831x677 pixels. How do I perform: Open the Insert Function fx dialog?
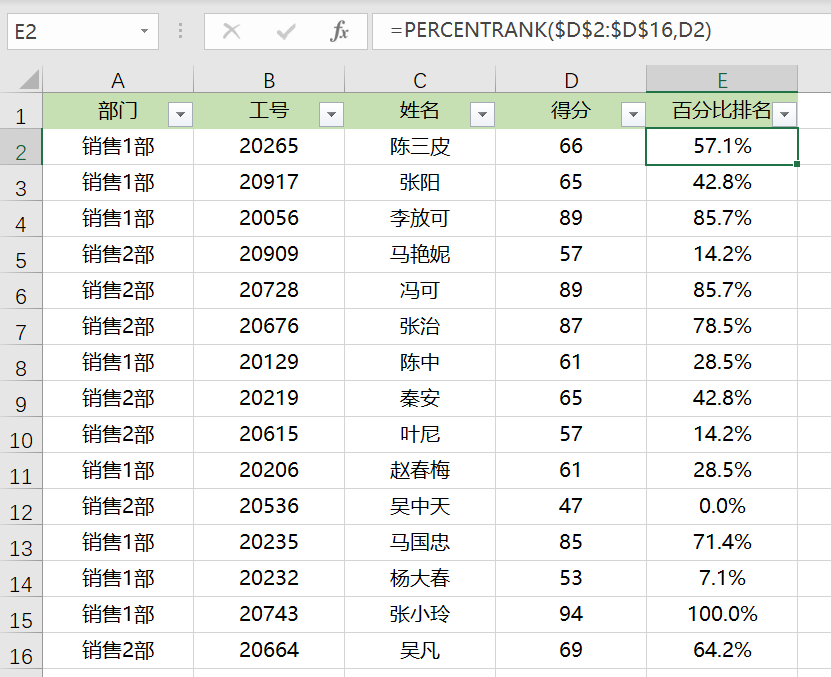coord(339,31)
